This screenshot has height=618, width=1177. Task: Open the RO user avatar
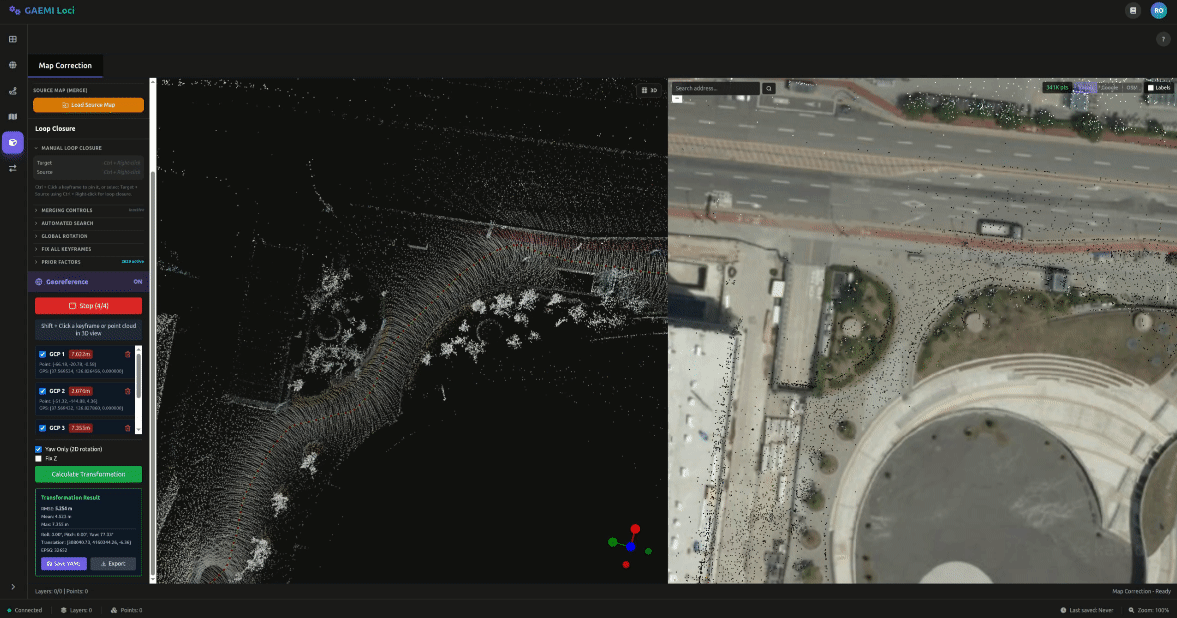[1158, 10]
